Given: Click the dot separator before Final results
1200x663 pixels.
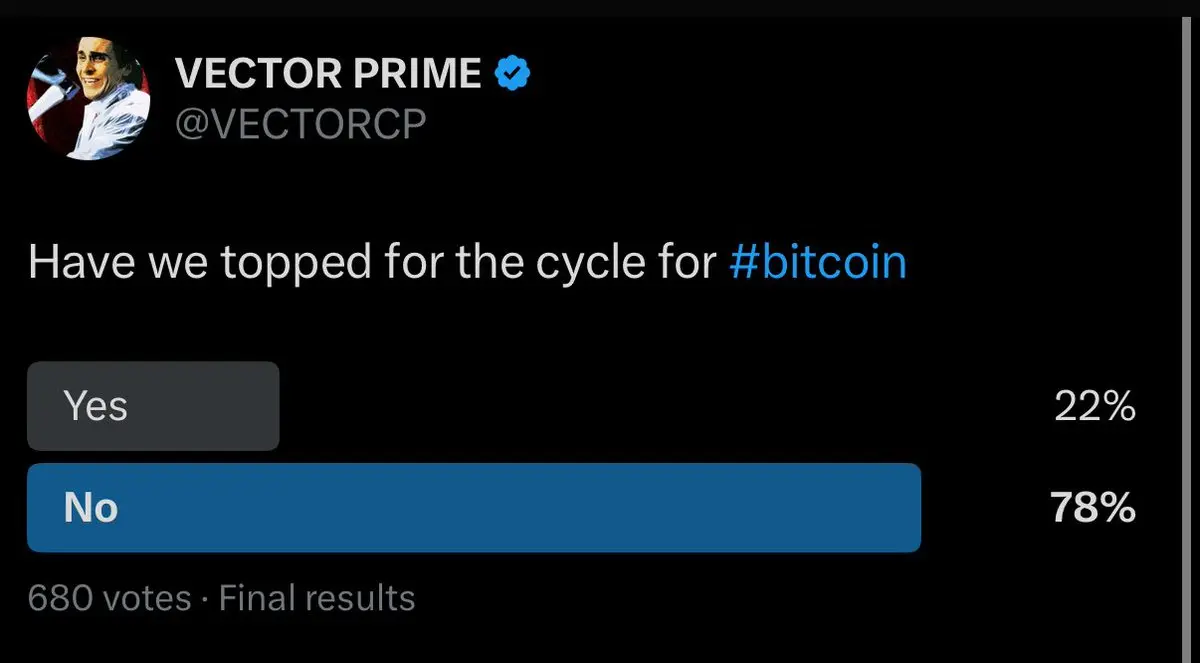Looking at the screenshot, I should (x=205, y=600).
